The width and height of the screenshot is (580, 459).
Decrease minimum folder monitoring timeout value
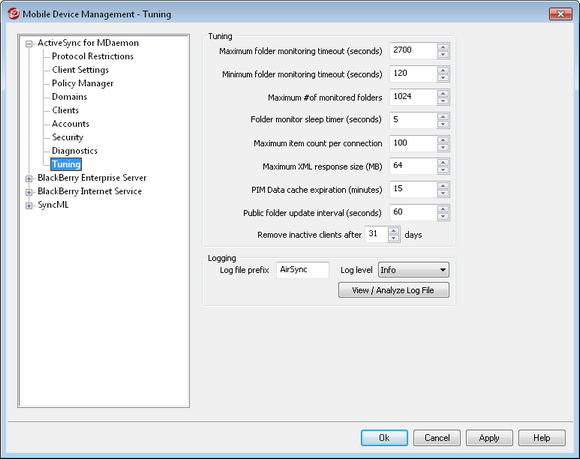[443, 78]
